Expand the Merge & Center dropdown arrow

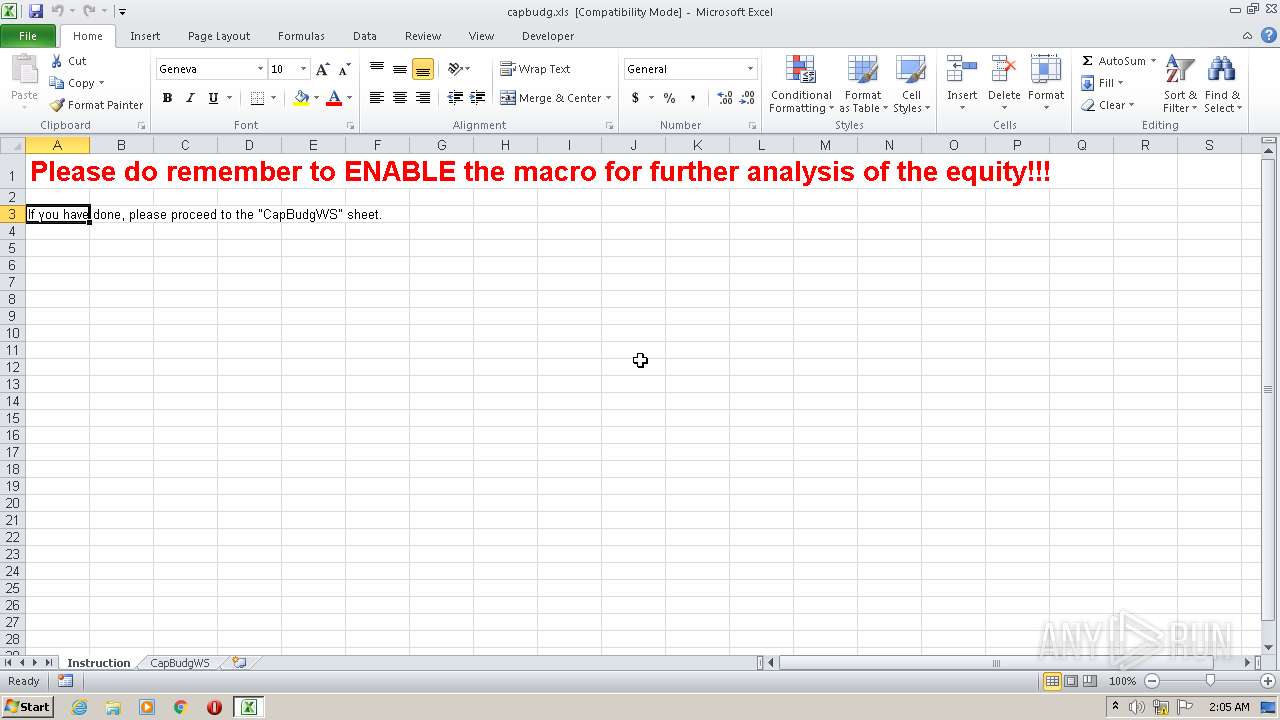click(x=609, y=98)
